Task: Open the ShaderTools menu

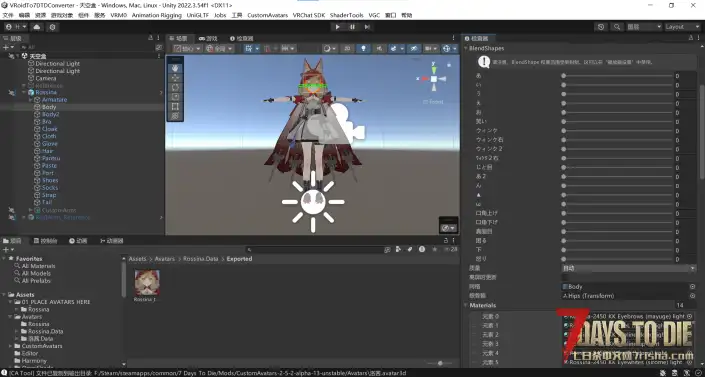Action: click(x=346, y=15)
